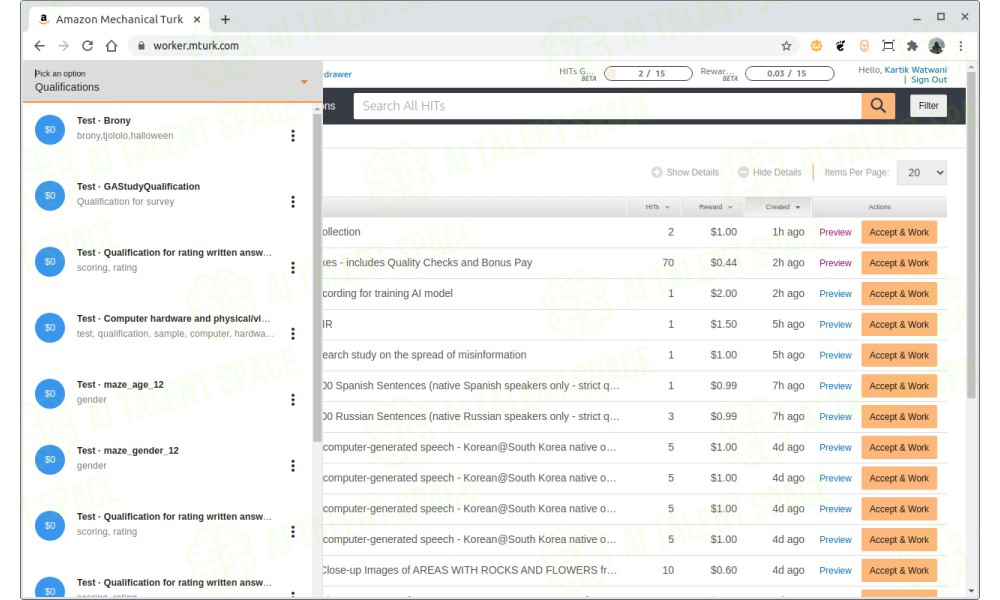This screenshot has height=600, width=1000.
Task: Accept & Work the misinformation study HIT
Action: pyautogui.click(x=899, y=355)
